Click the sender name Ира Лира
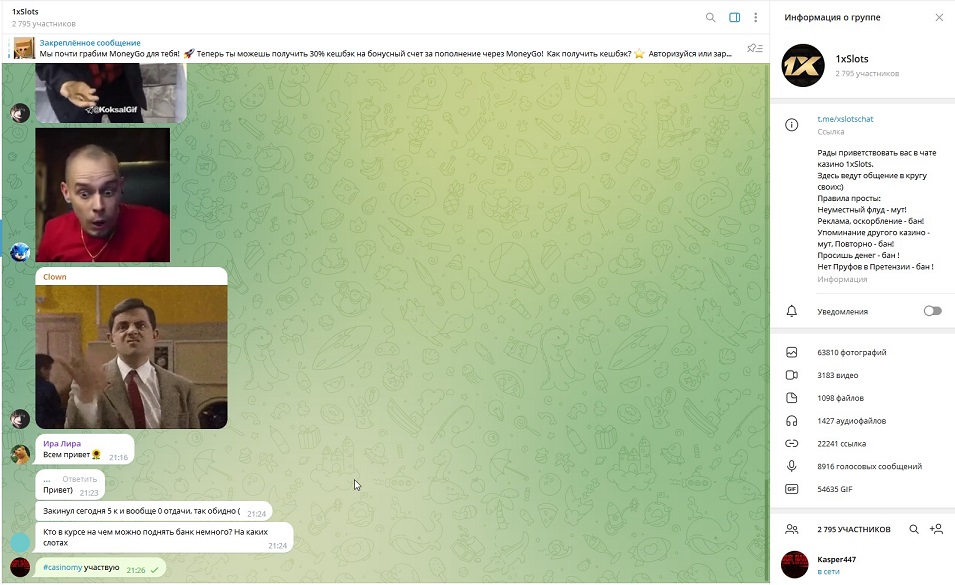Screen dimensions: 955x585 [62, 444]
